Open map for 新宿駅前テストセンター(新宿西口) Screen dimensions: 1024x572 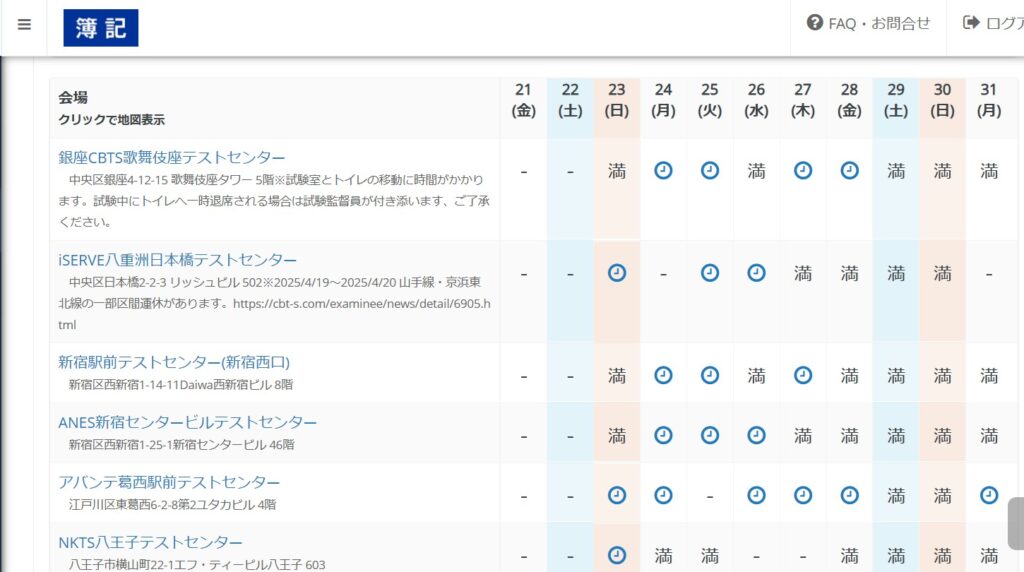point(174,362)
